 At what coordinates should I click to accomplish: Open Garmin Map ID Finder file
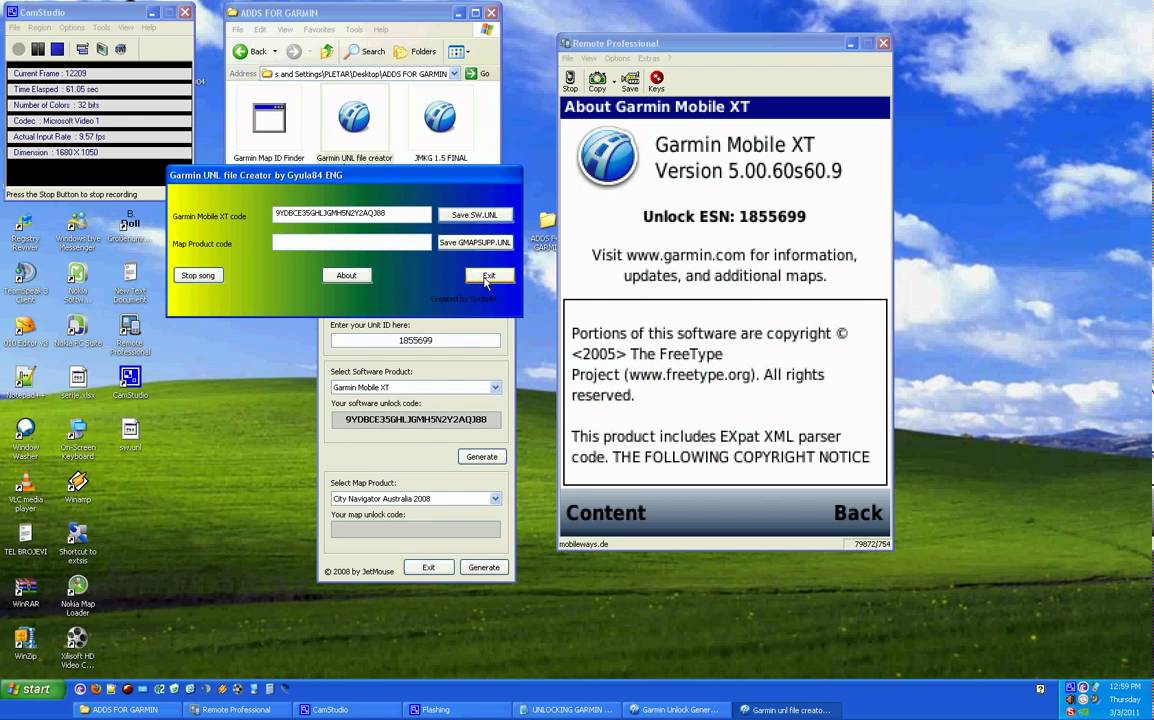(x=269, y=125)
